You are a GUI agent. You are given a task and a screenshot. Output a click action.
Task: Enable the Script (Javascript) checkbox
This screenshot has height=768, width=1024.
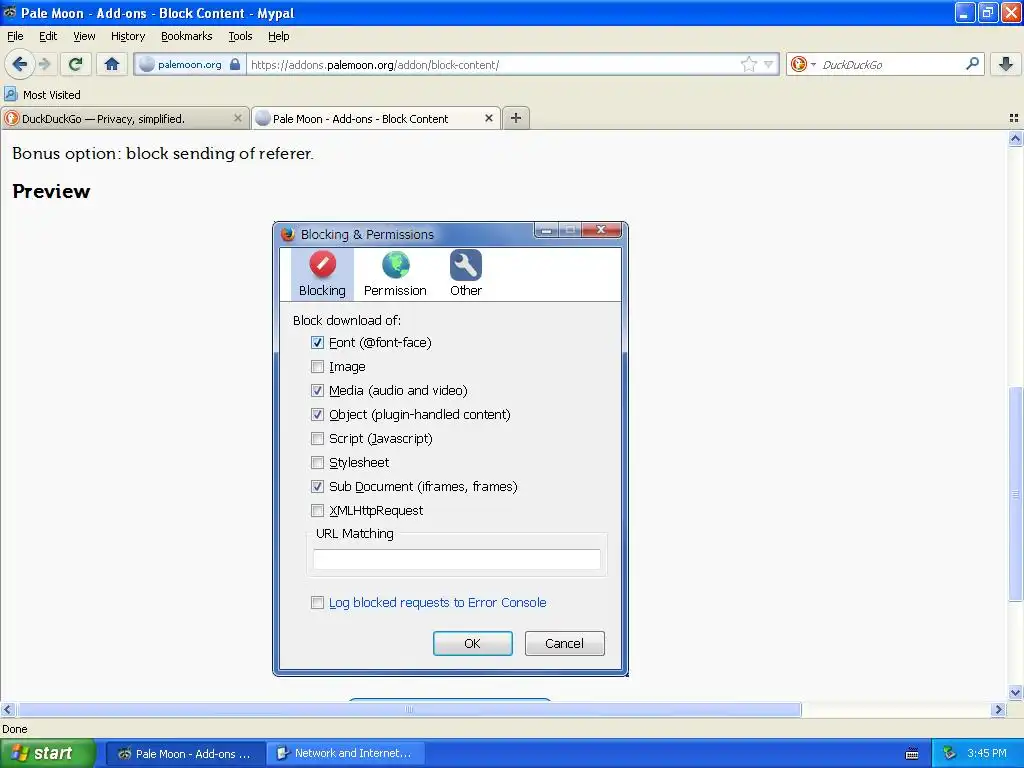[x=317, y=438]
